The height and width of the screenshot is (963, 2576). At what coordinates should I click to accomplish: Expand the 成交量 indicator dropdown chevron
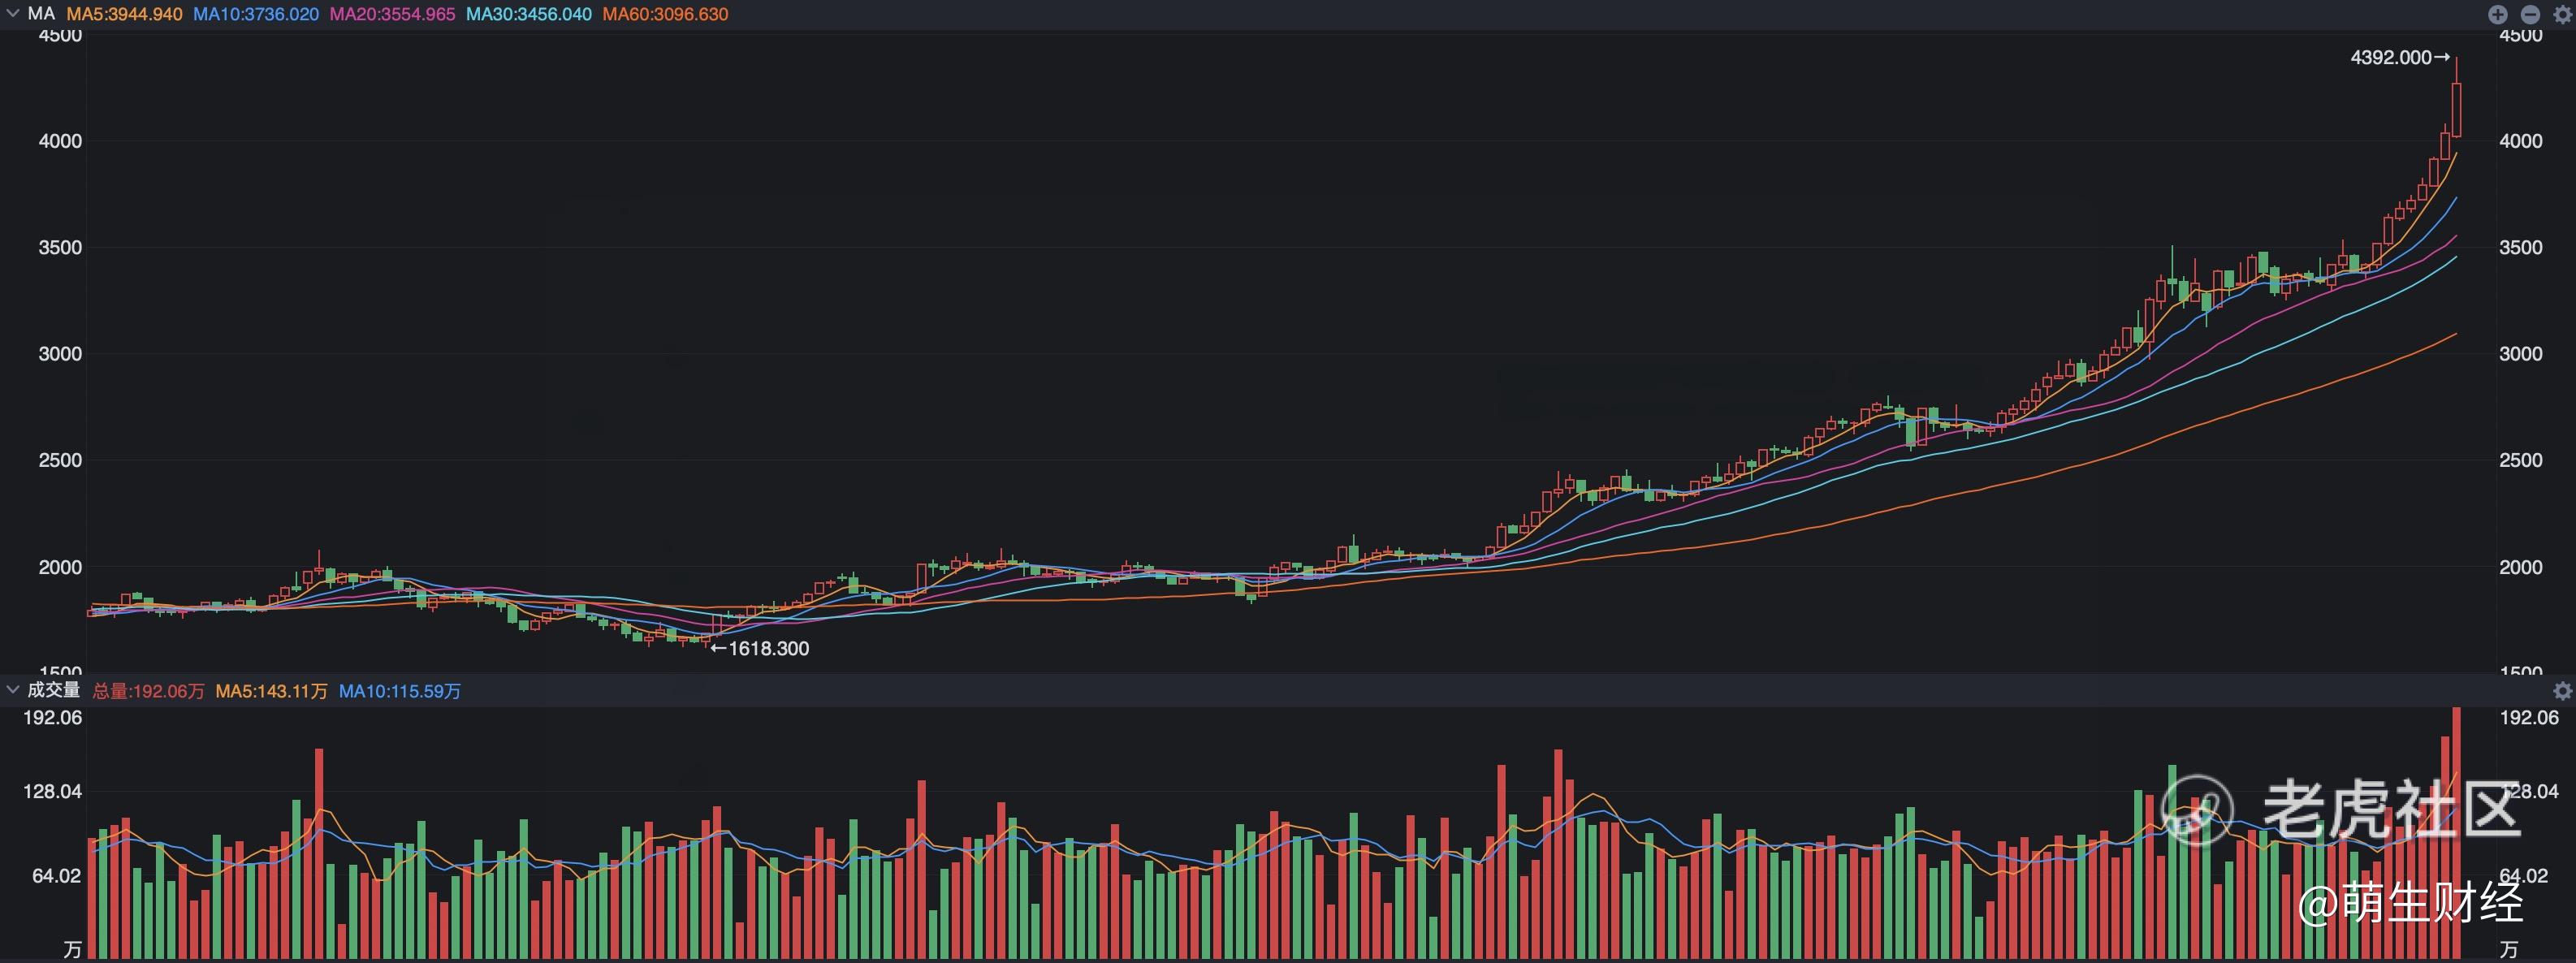point(13,690)
